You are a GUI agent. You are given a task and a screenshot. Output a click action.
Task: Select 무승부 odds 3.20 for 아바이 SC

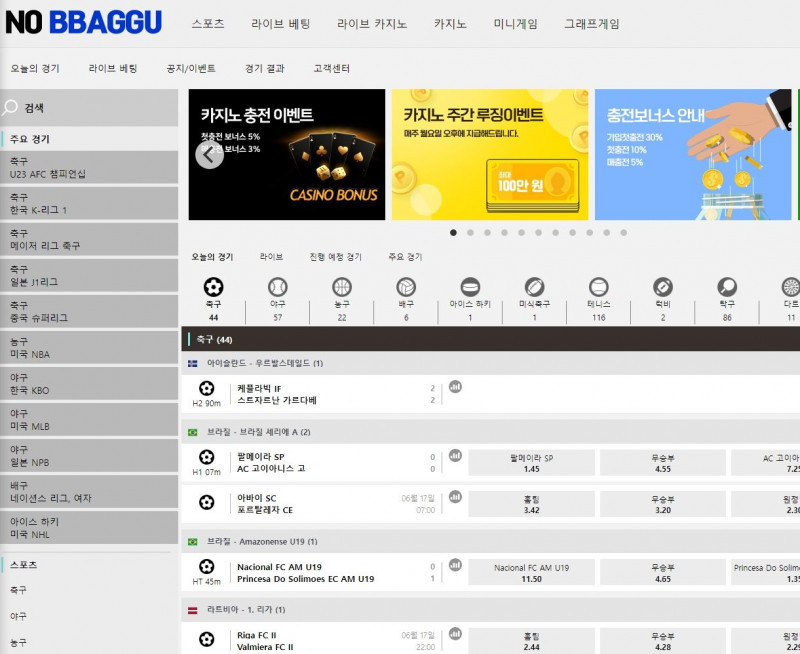[662, 504]
